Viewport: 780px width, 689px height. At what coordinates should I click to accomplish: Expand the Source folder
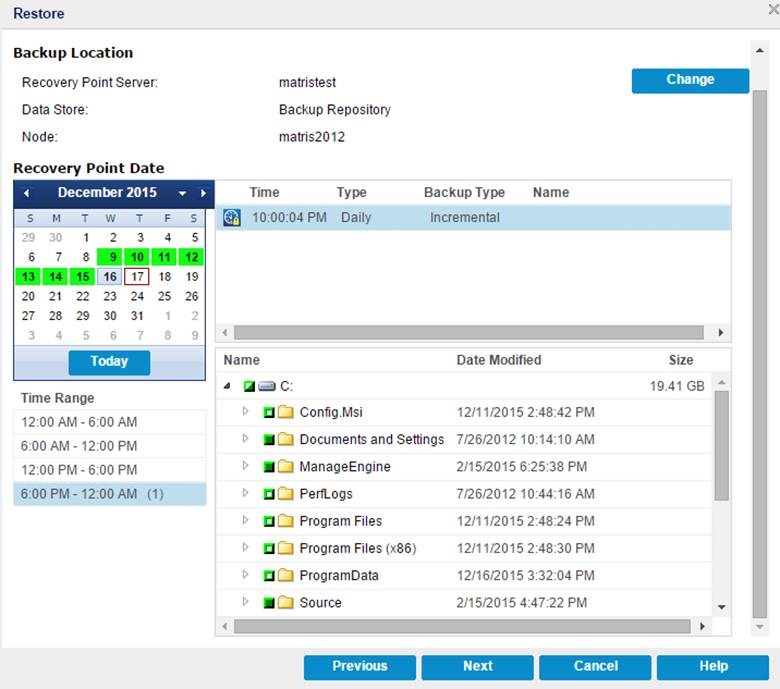245,601
